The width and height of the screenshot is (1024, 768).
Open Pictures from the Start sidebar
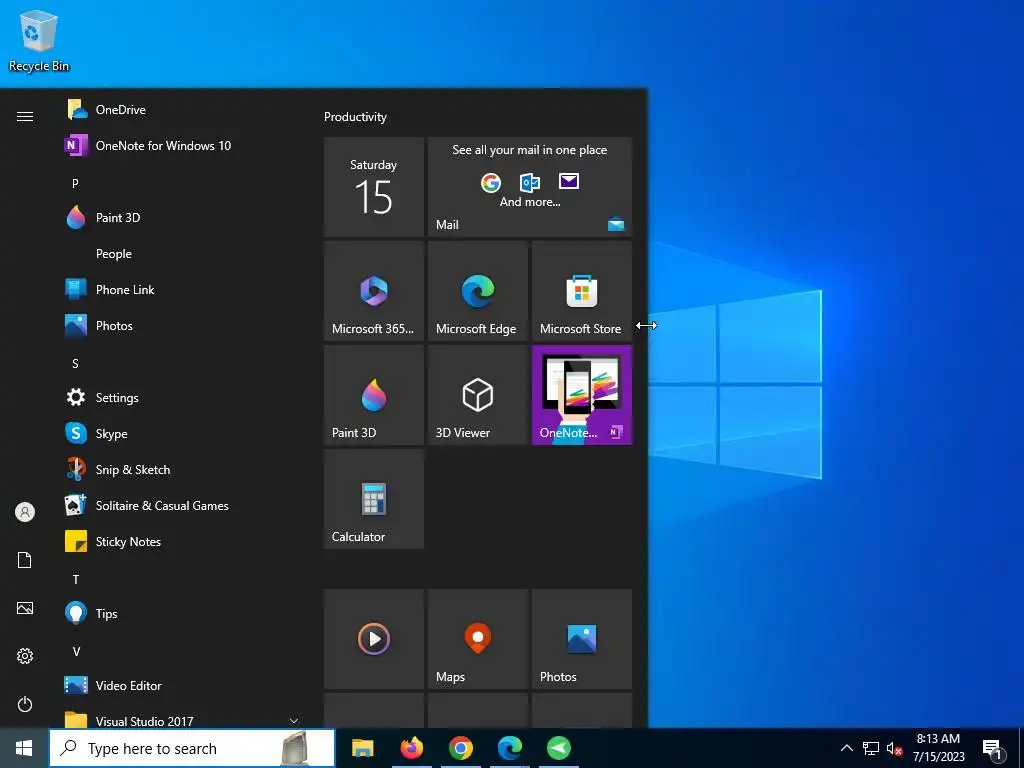pyautogui.click(x=25, y=608)
